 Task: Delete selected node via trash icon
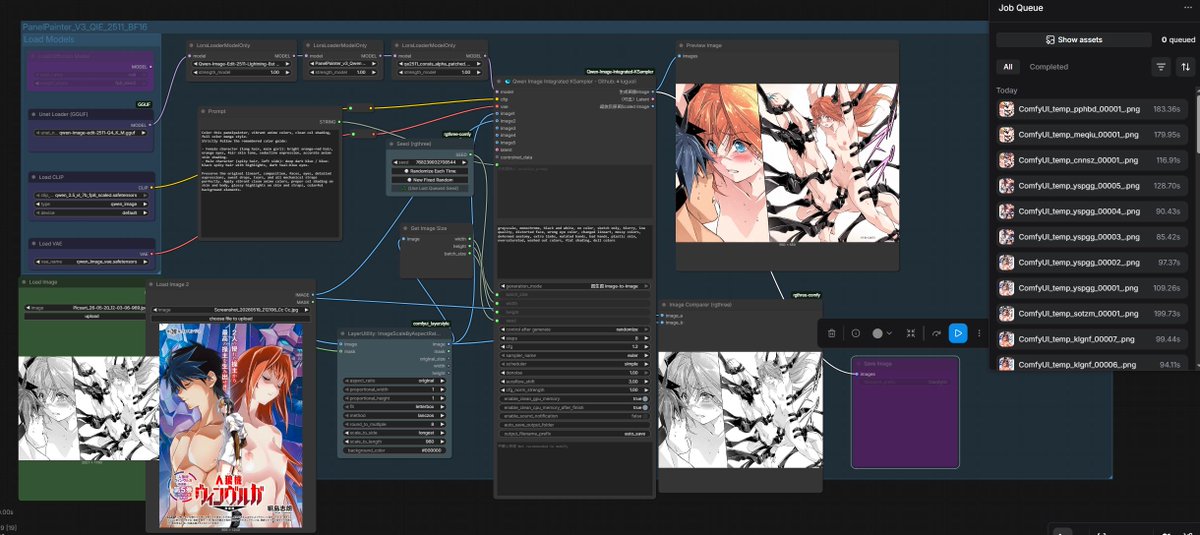click(x=831, y=333)
